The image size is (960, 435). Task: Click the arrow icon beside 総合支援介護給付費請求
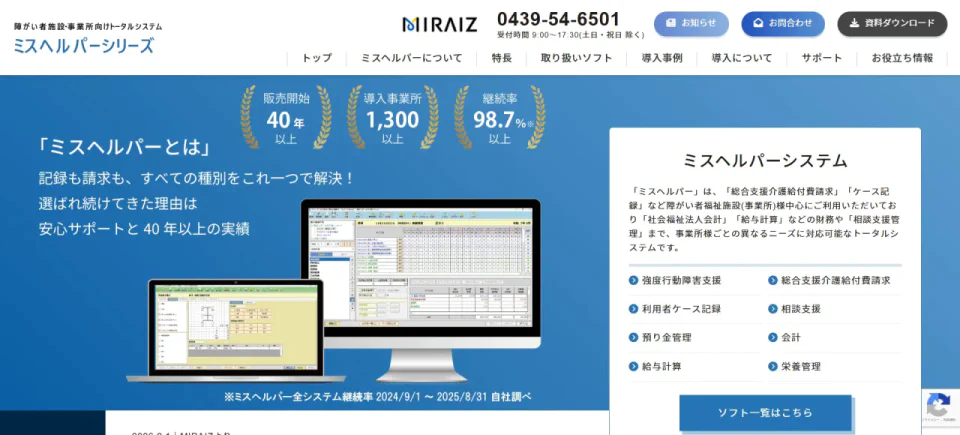click(x=773, y=281)
